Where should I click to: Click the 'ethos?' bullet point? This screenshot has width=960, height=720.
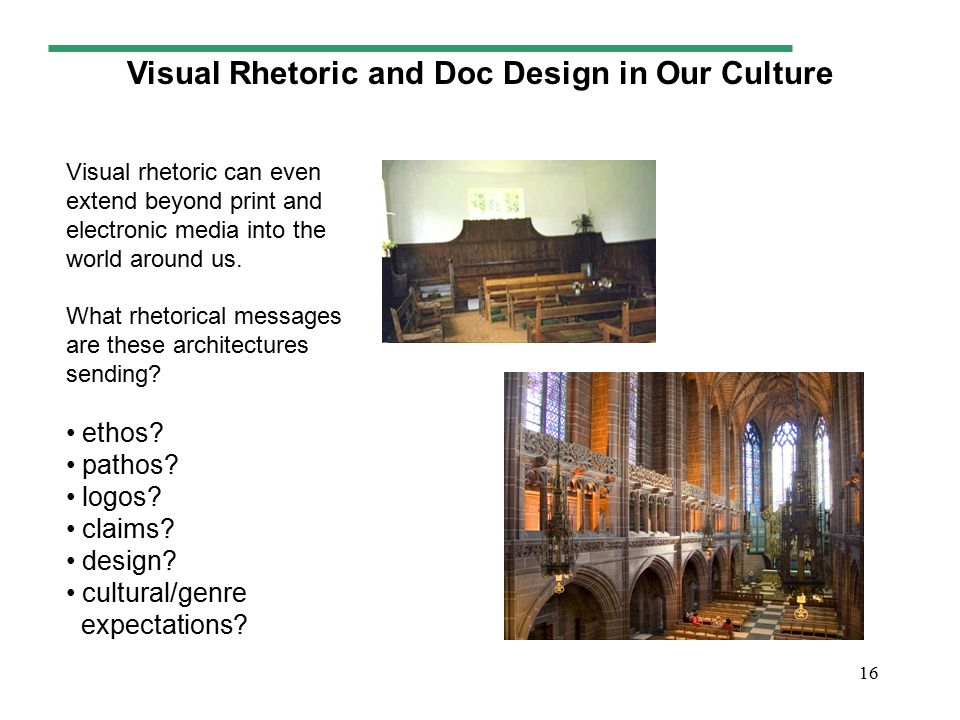(x=116, y=433)
